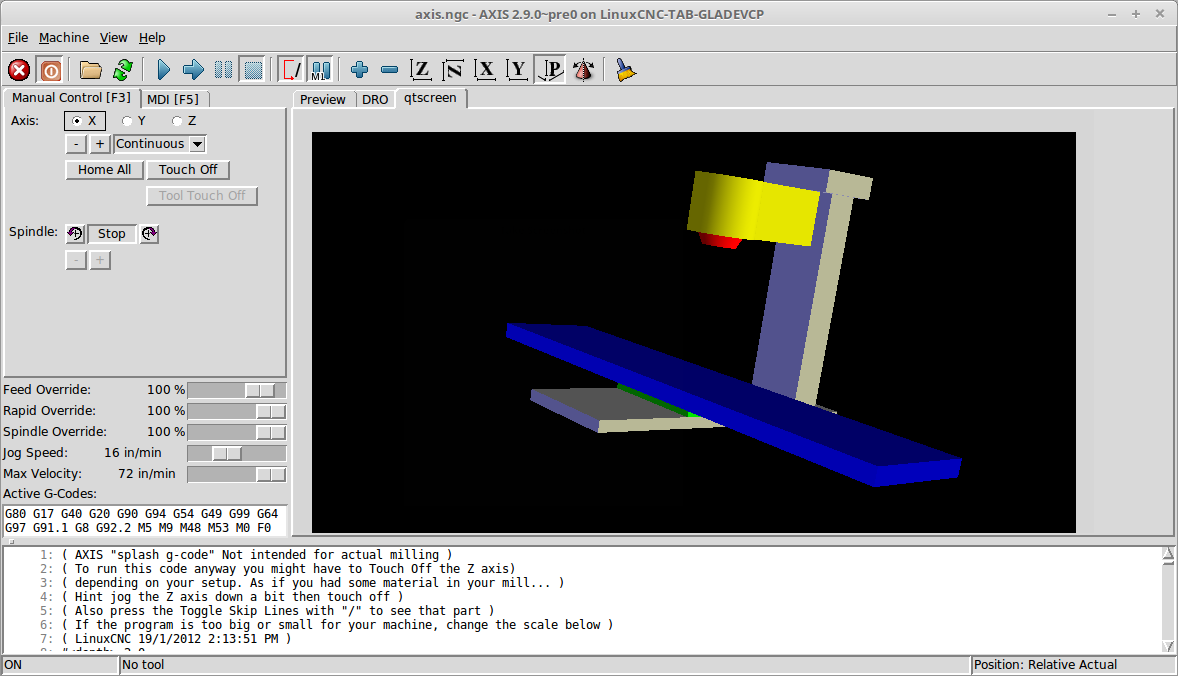This screenshot has height=676, width=1178.
Task: Open the View menu
Action: coord(113,38)
